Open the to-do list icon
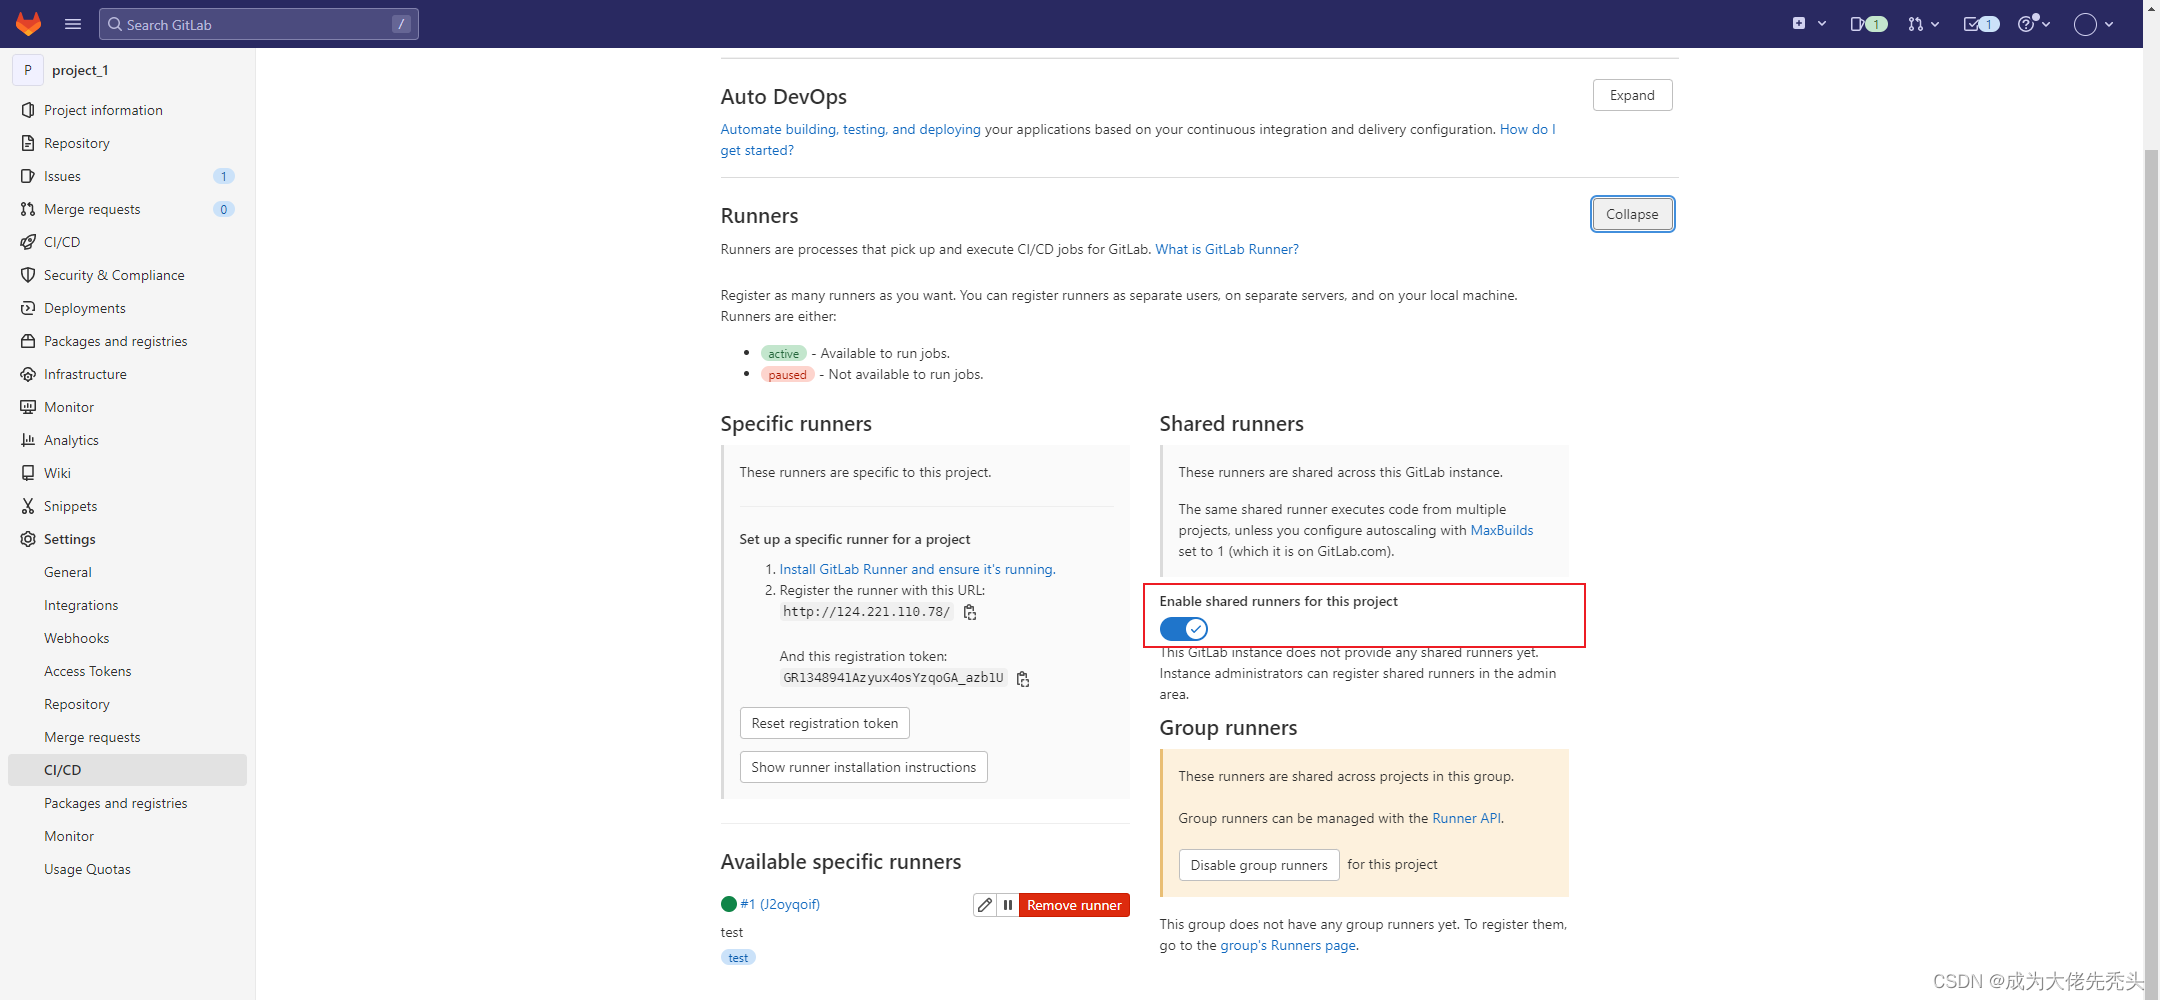 pos(1981,24)
